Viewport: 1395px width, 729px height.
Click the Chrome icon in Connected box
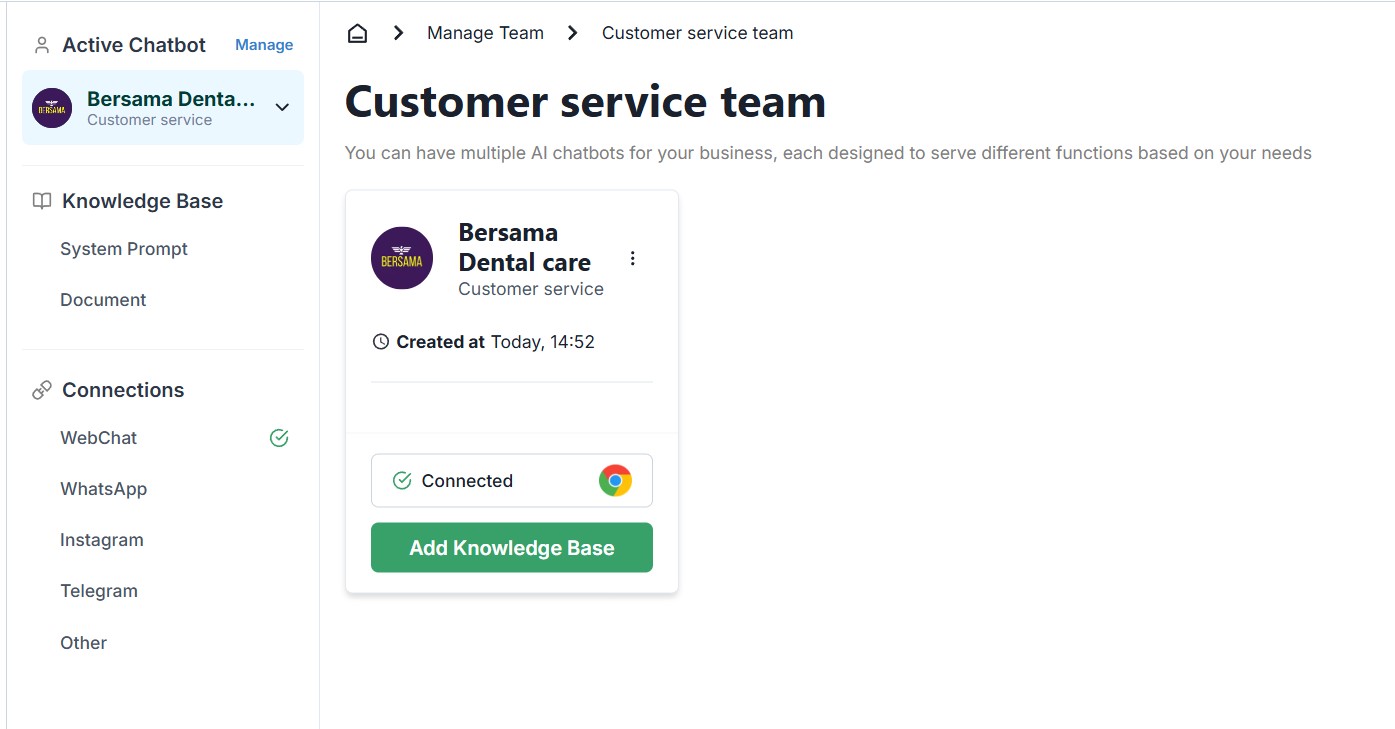click(x=615, y=481)
